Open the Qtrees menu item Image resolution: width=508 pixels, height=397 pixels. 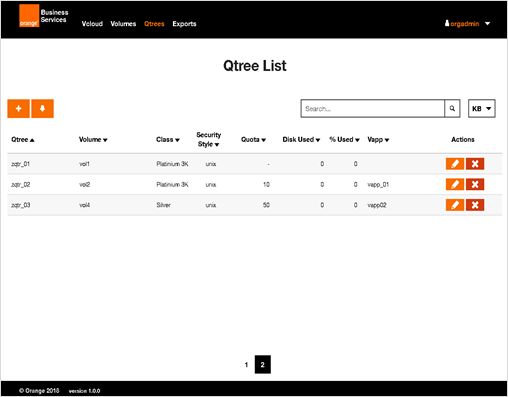154,24
